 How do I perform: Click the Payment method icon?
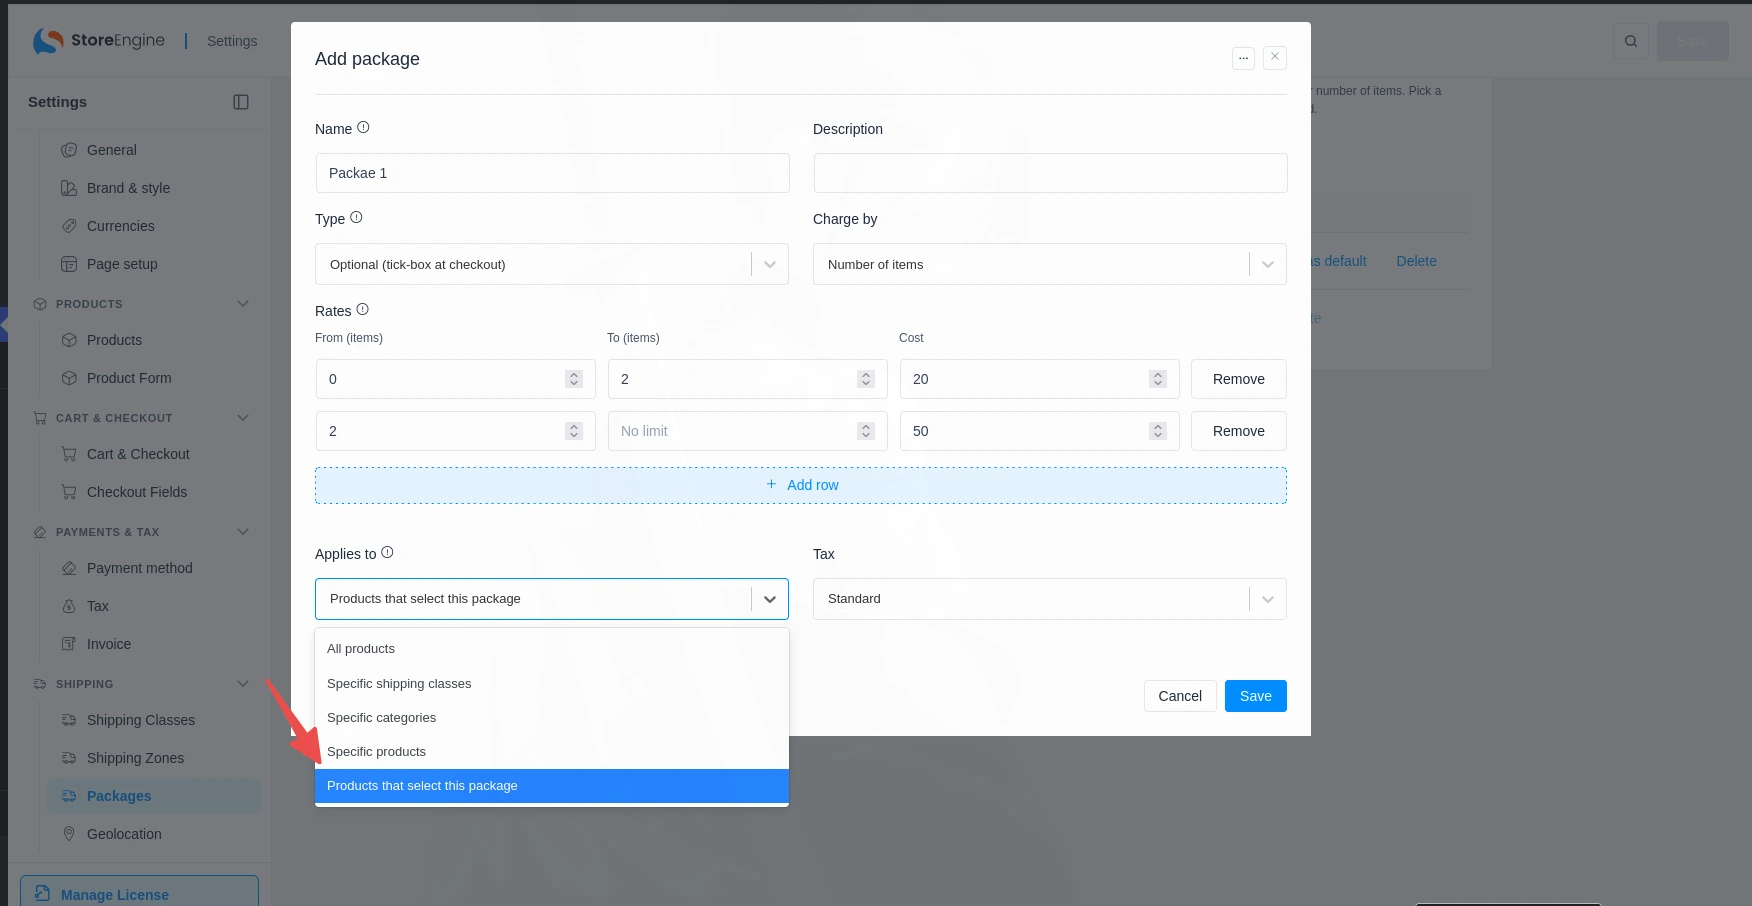(x=69, y=568)
